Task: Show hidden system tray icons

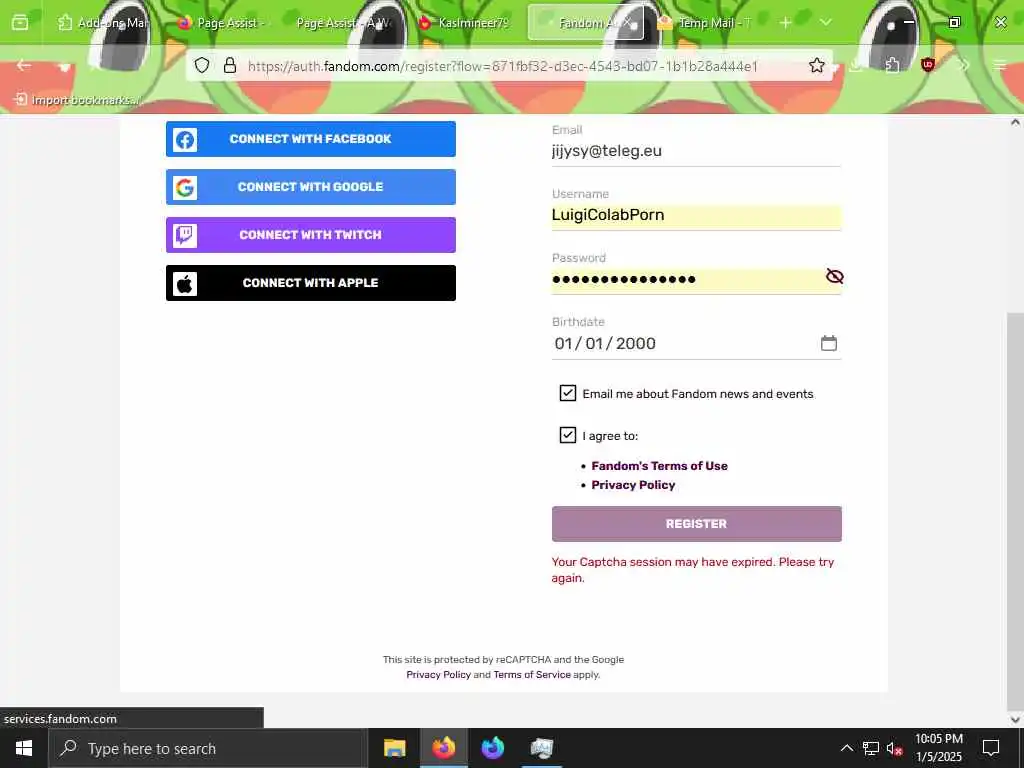Action: (x=846, y=748)
